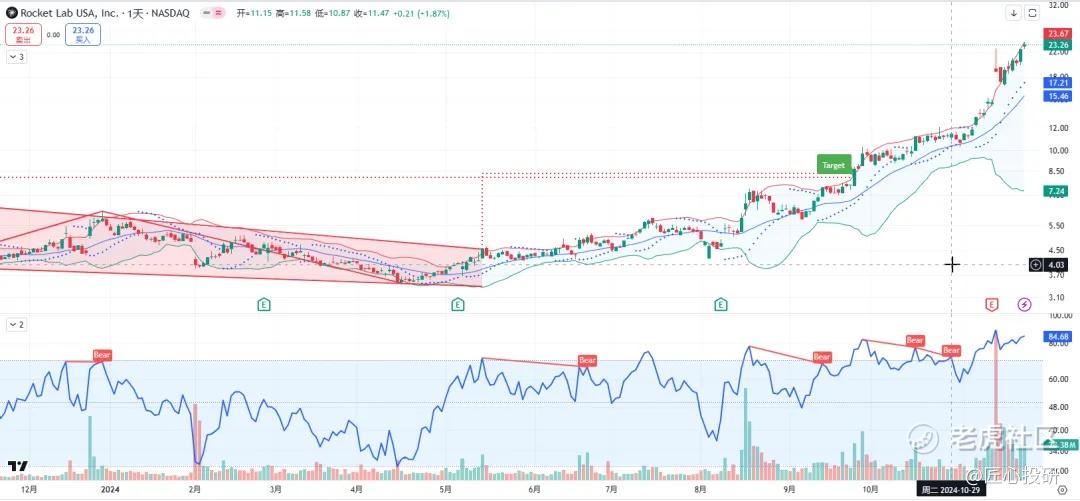This screenshot has height=501, width=1080.
Task: Click the open price value 11.15
Action: tap(263, 13)
